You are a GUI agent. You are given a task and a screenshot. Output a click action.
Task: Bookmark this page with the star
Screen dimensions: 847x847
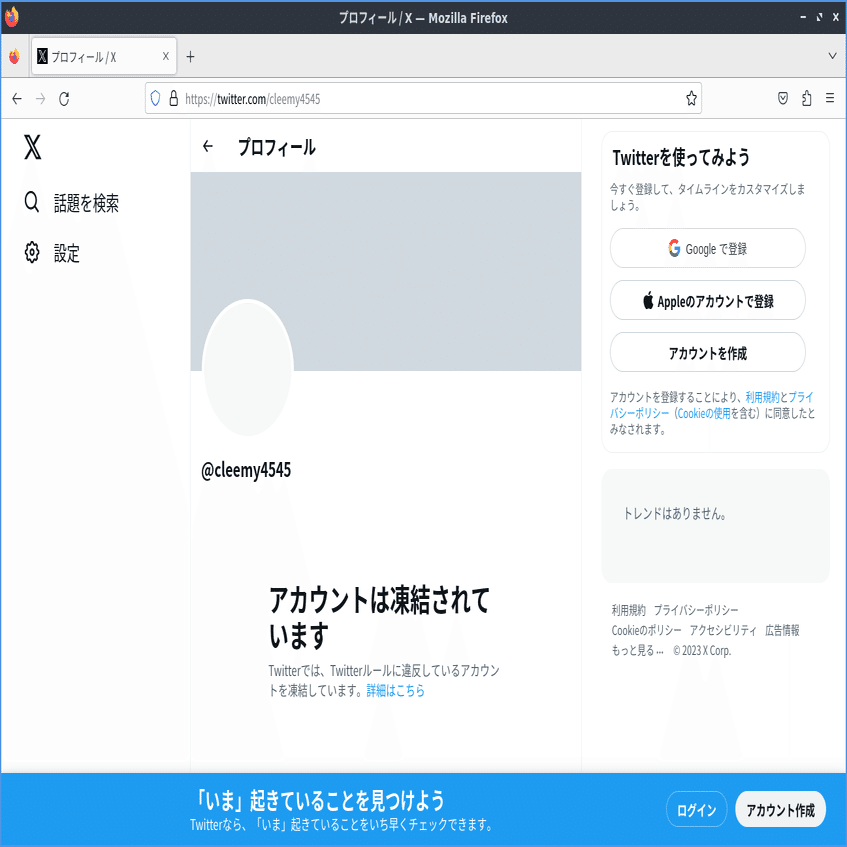point(691,98)
